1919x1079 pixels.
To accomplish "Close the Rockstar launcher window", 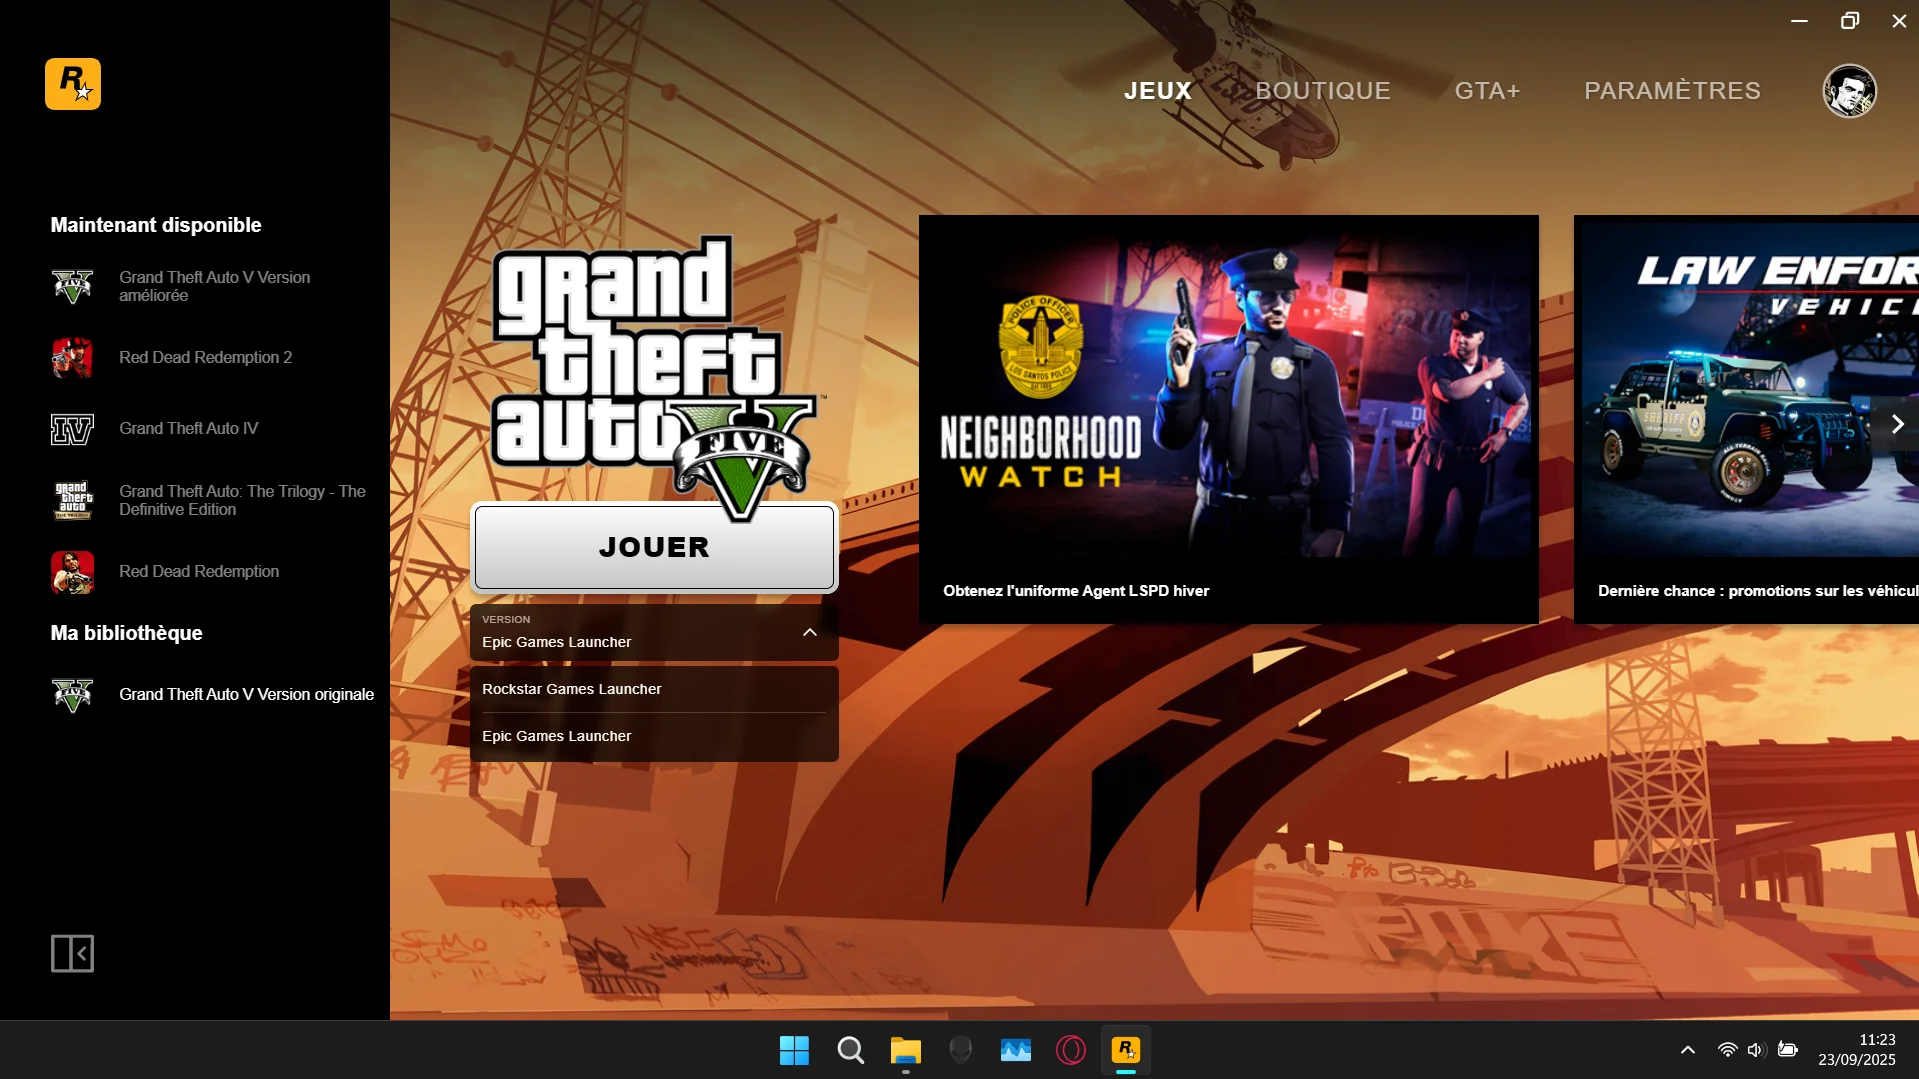I will [x=1899, y=21].
